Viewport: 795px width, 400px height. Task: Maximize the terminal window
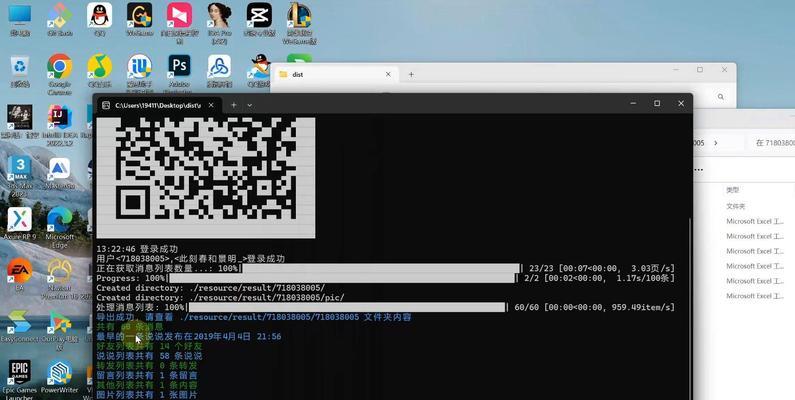[x=657, y=103]
